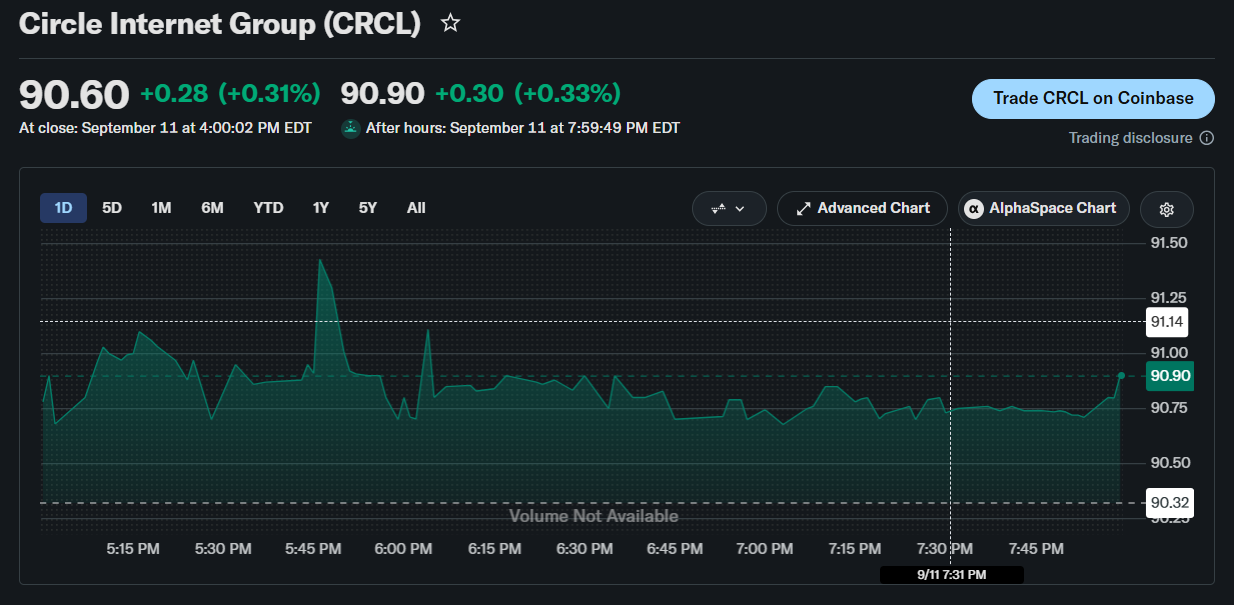Click the 91.50 price axis label
This screenshot has width=1234, height=605.
[x=1169, y=244]
